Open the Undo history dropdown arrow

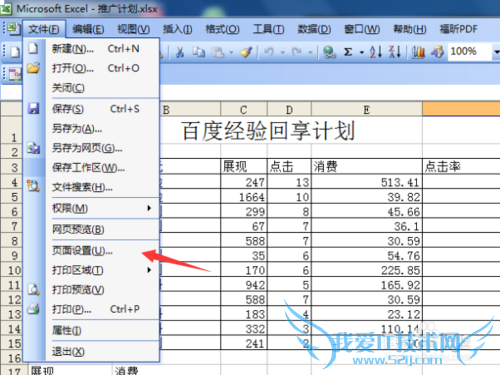click(x=283, y=52)
